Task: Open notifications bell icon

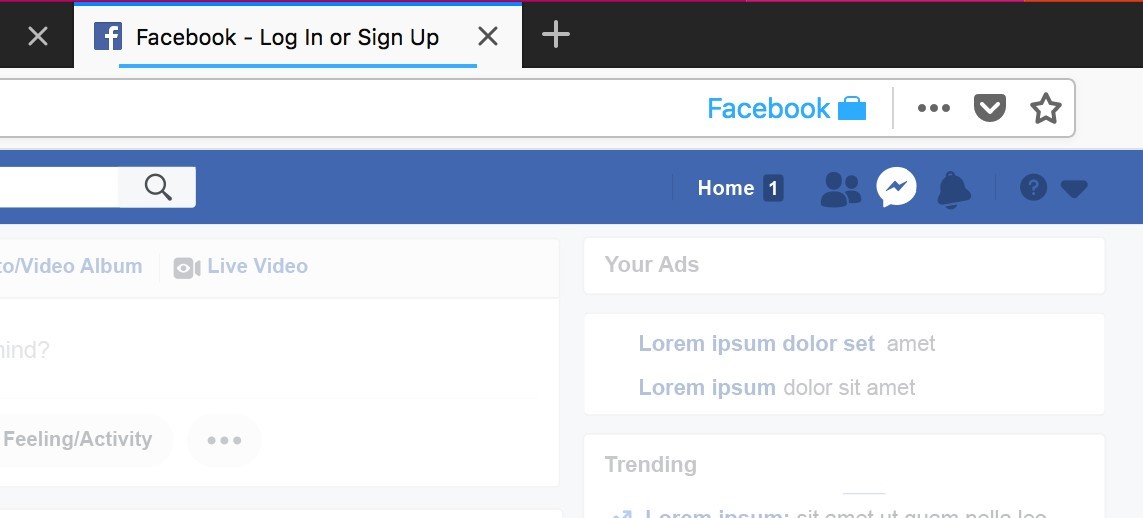Action: 953,189
